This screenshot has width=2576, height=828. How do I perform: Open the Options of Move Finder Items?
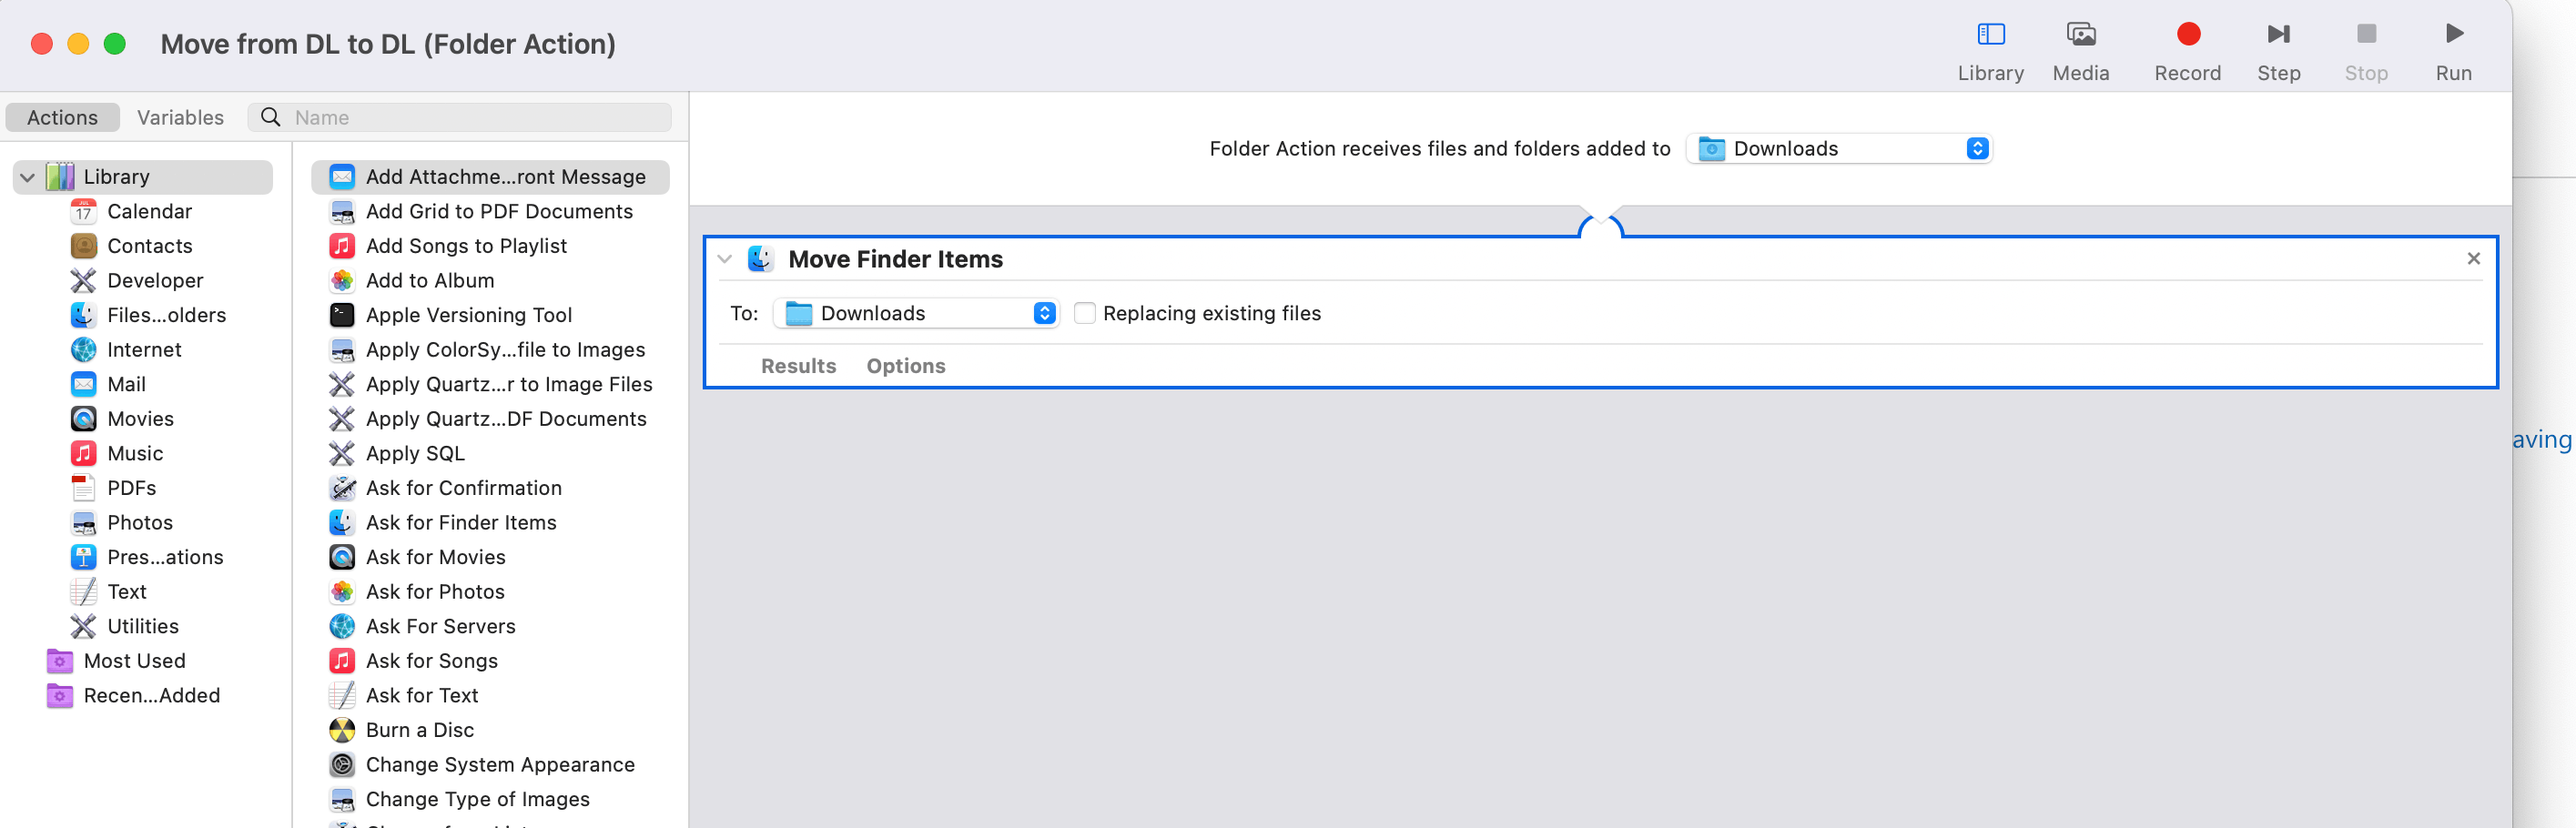[905, 366]
